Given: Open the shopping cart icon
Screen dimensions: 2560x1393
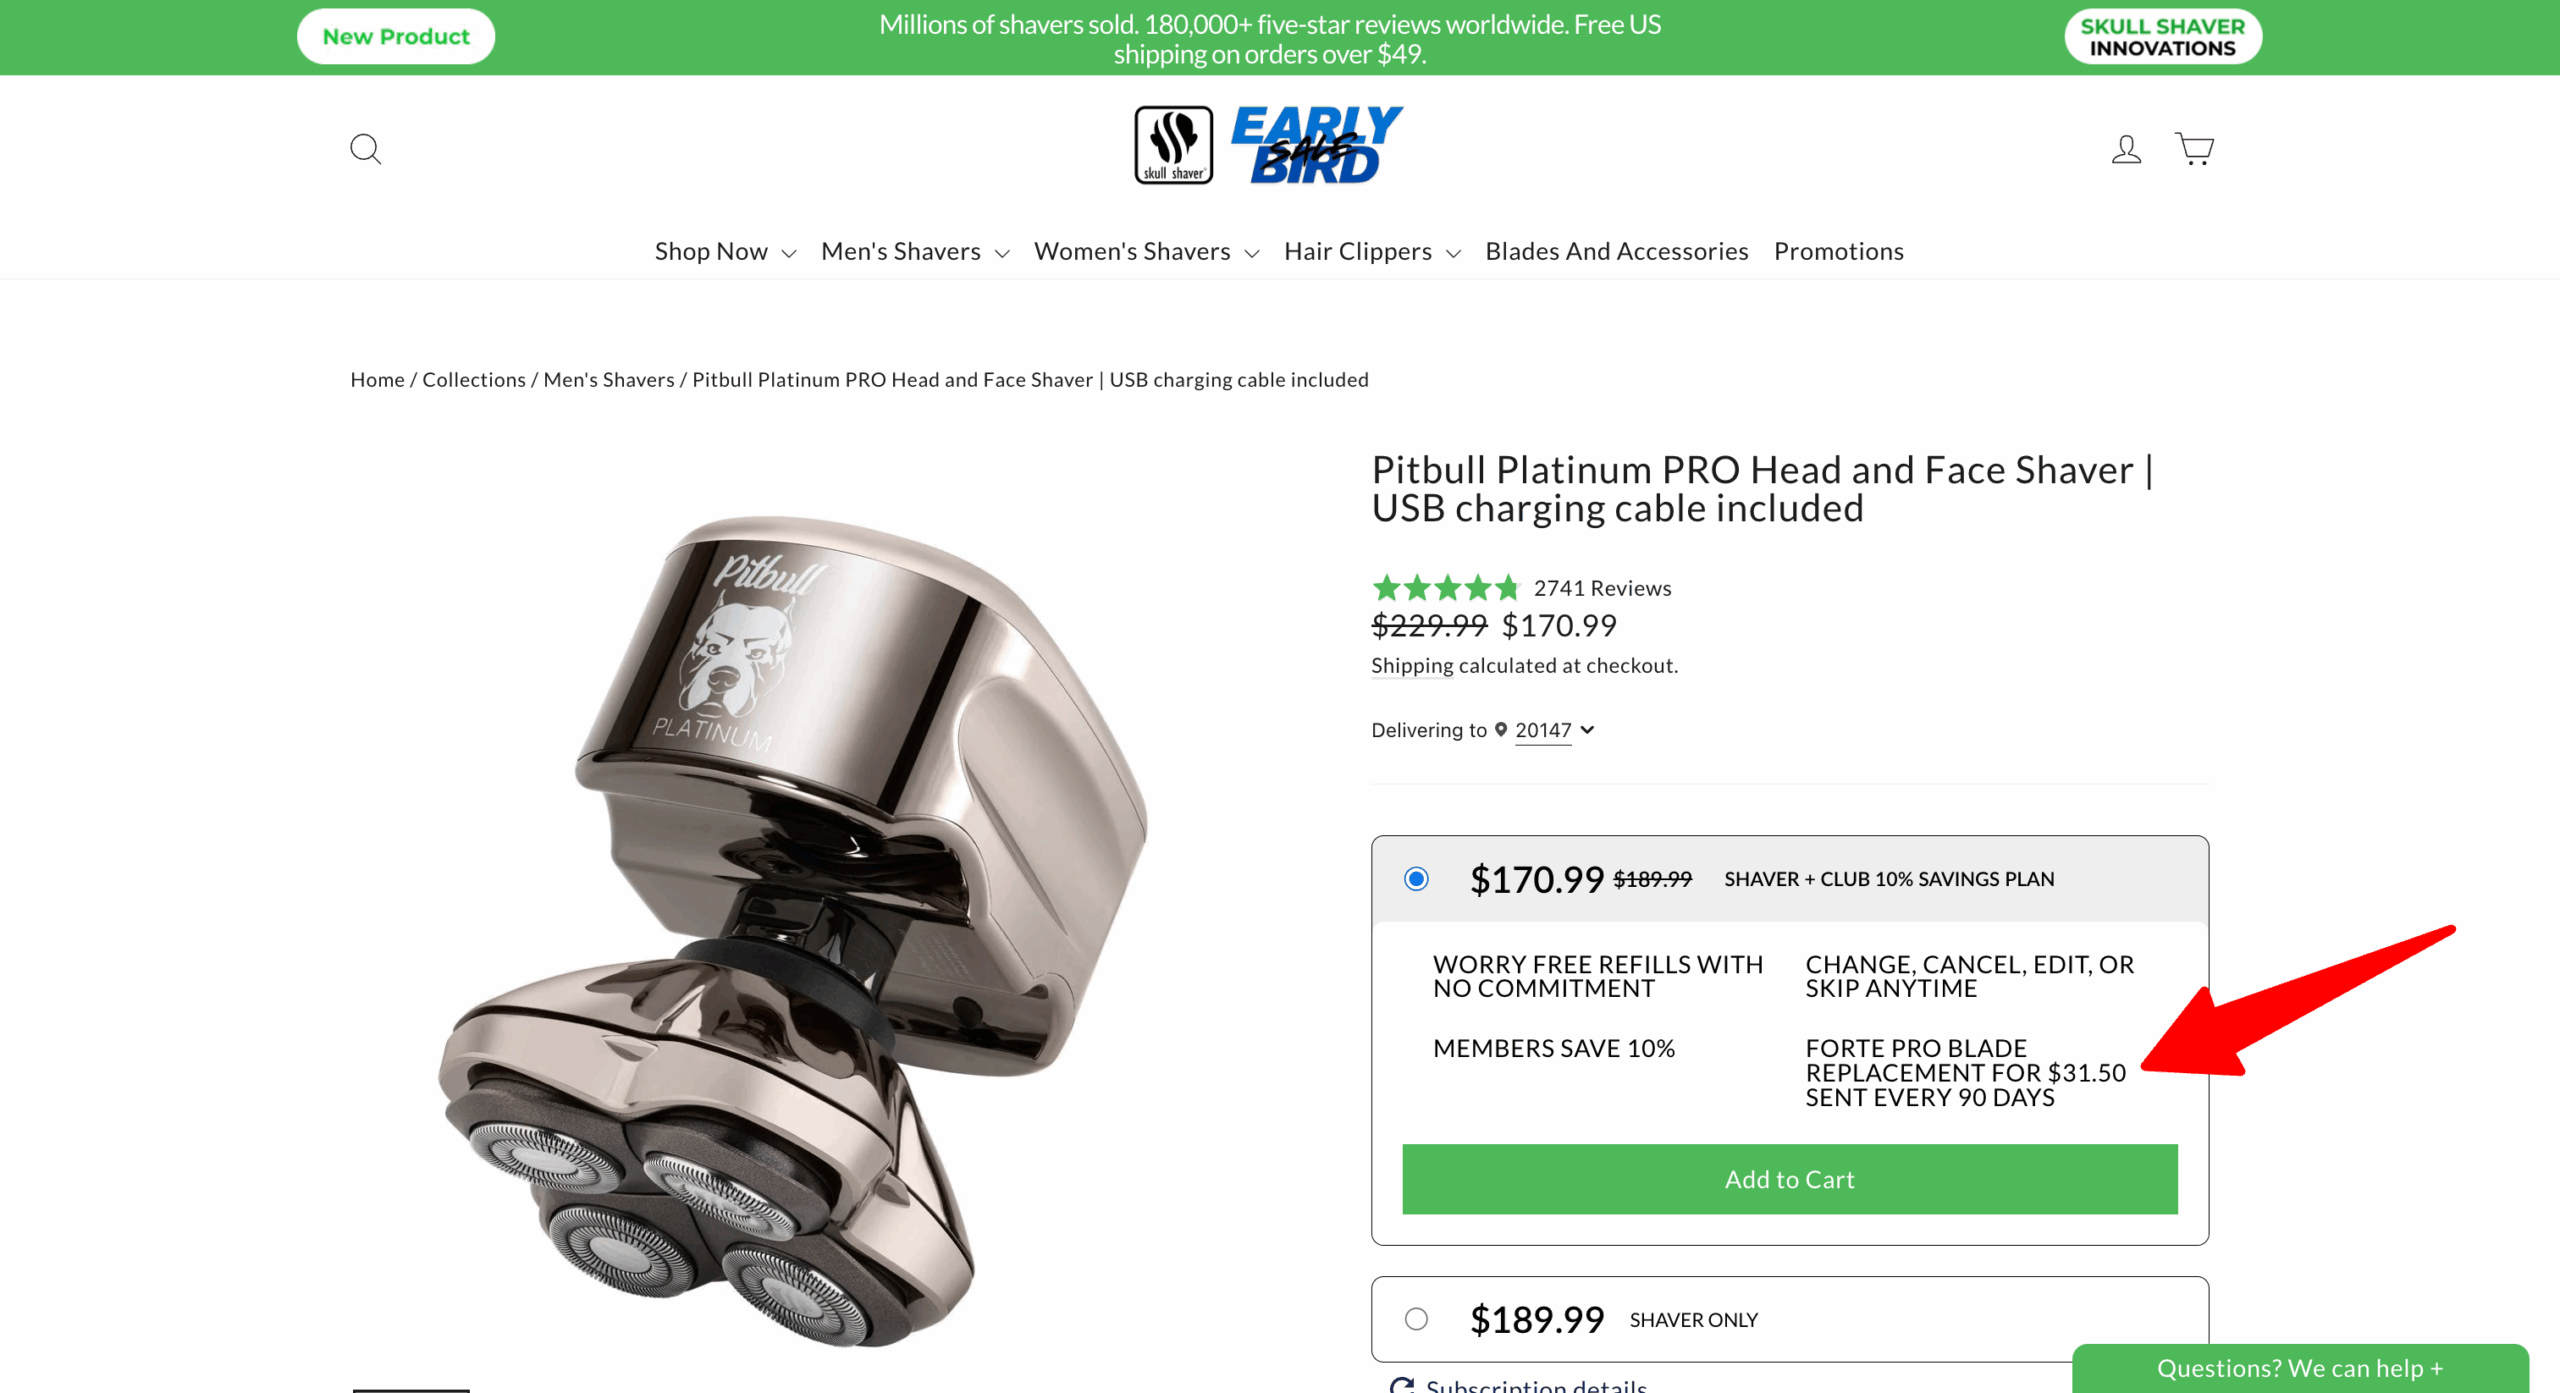Looking at the screenshot, I should [x=2195, y=148].
